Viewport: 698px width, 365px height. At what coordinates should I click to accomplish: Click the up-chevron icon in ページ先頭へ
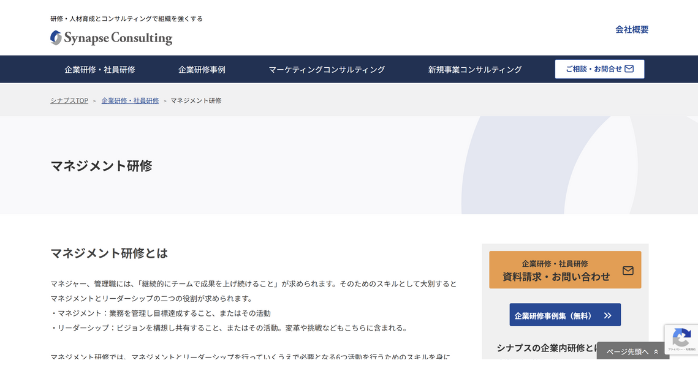656,352
